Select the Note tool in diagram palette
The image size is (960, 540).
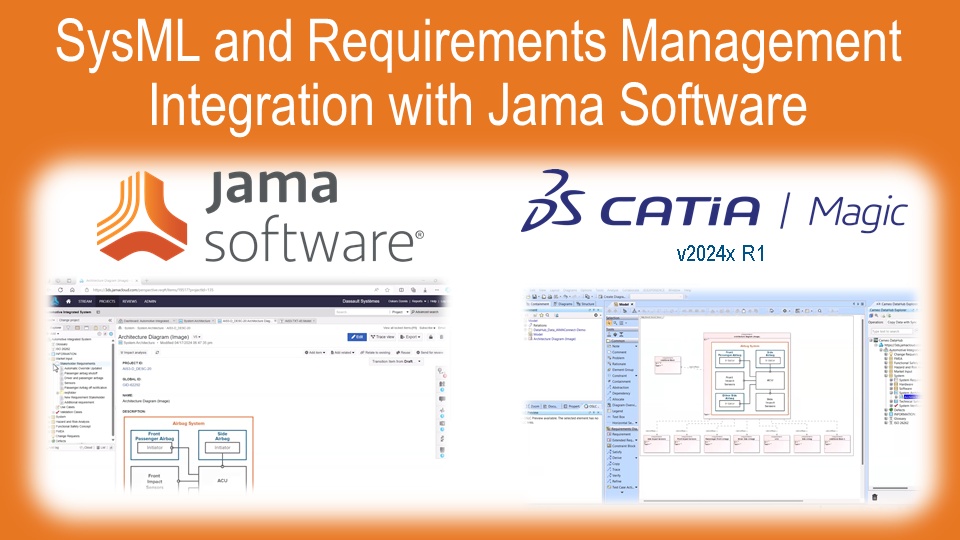pyautogui.click(x=615, y=347)
